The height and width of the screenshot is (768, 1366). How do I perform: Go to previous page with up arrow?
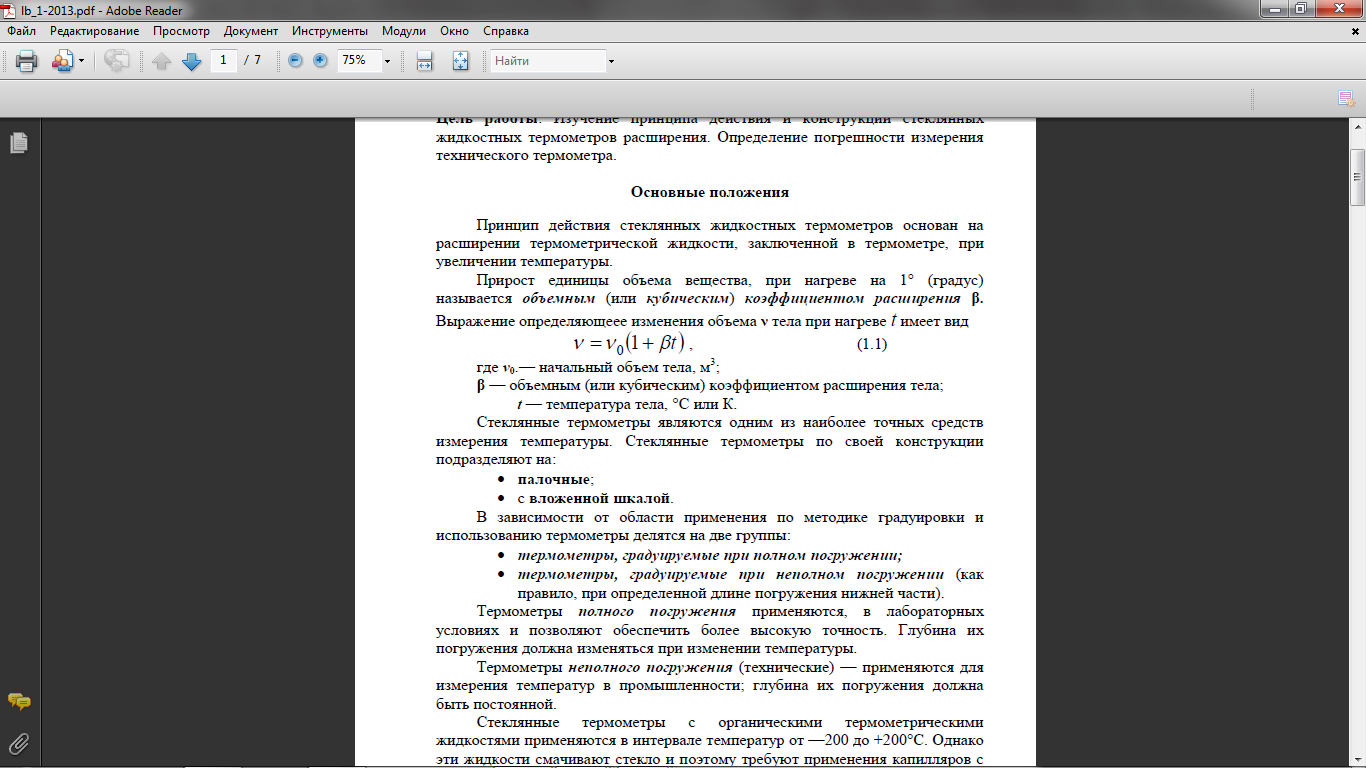click(x=162, y=61)
